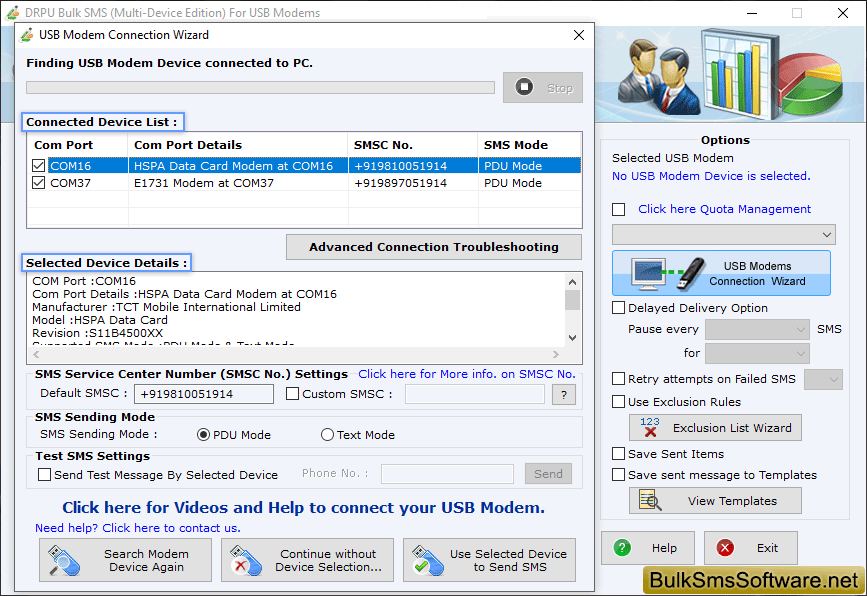Click the Com Port column header
The image size is (867, 596).
tap(78, 145)
